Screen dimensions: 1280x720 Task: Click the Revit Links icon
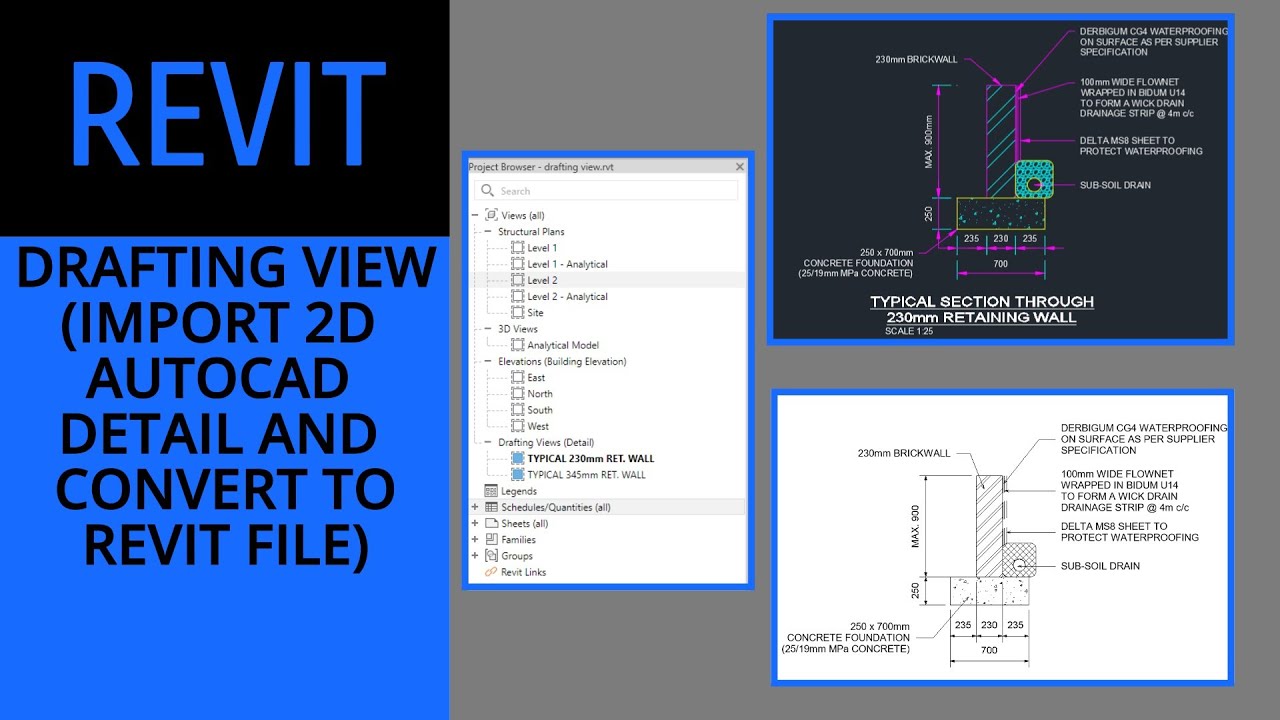[x=491, y=572]
